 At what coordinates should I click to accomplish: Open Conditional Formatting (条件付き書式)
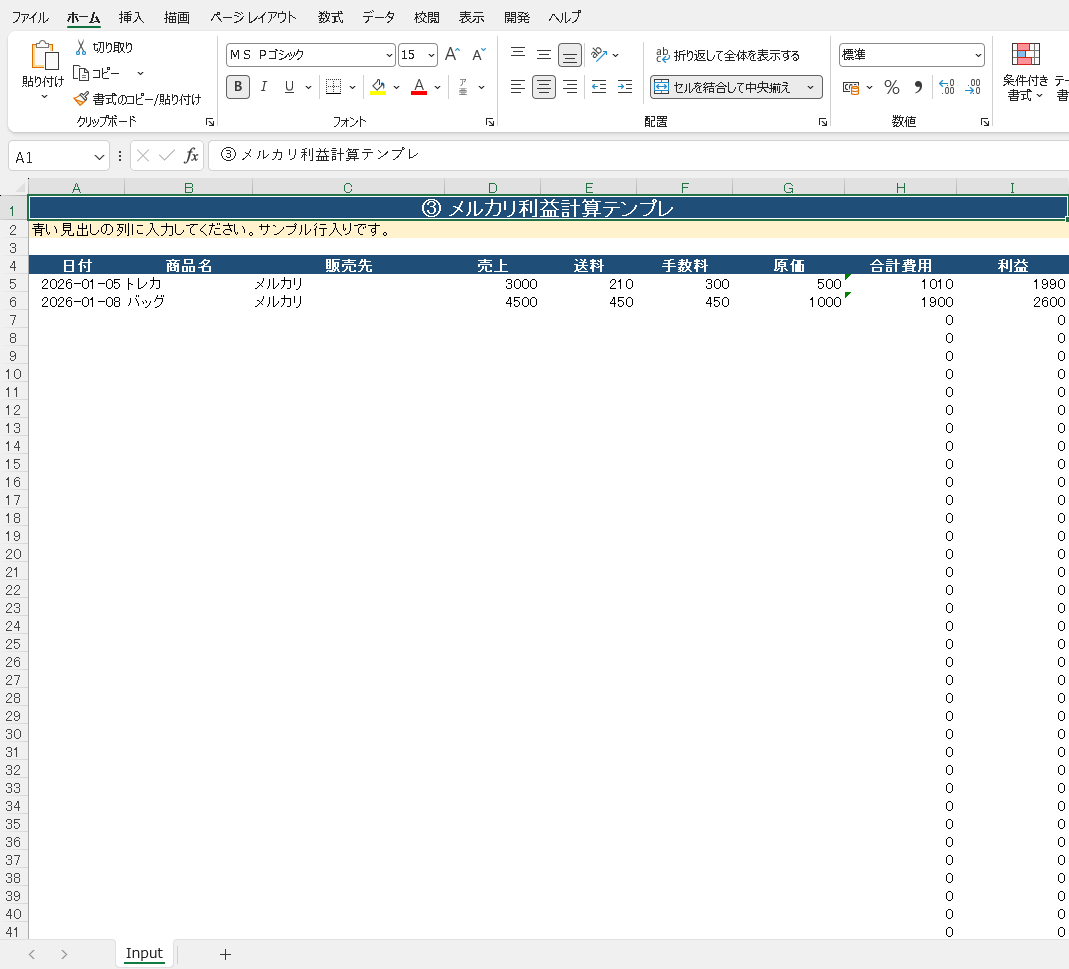[x=1025, y=71]
